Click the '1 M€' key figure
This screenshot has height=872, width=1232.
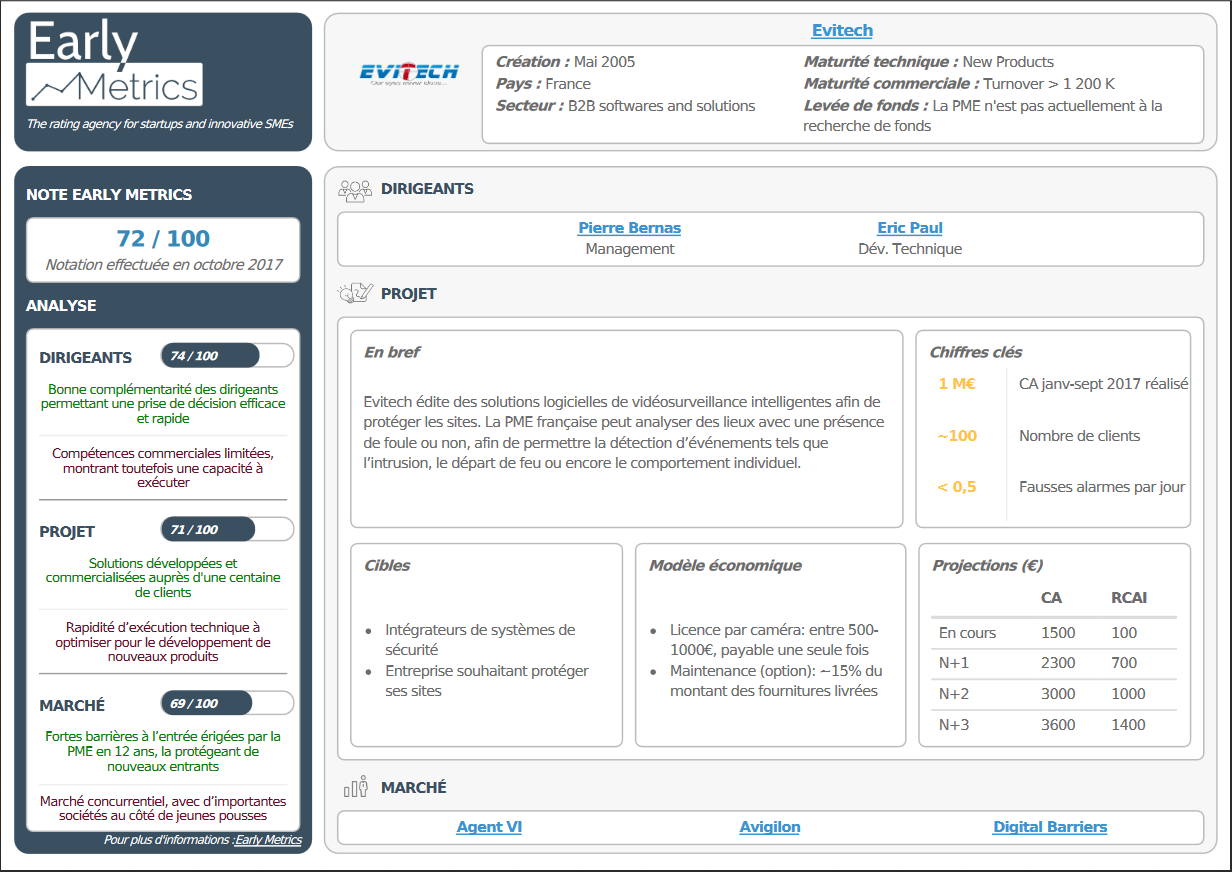pyautogui.click(x=957, y=383)
